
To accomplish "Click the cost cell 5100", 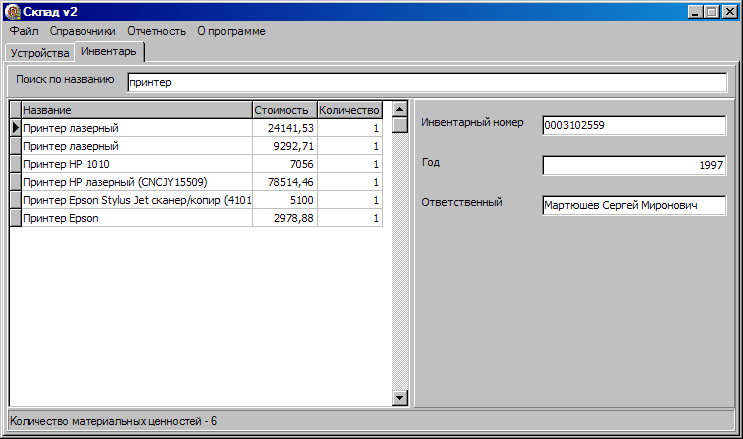I will 285,200.
